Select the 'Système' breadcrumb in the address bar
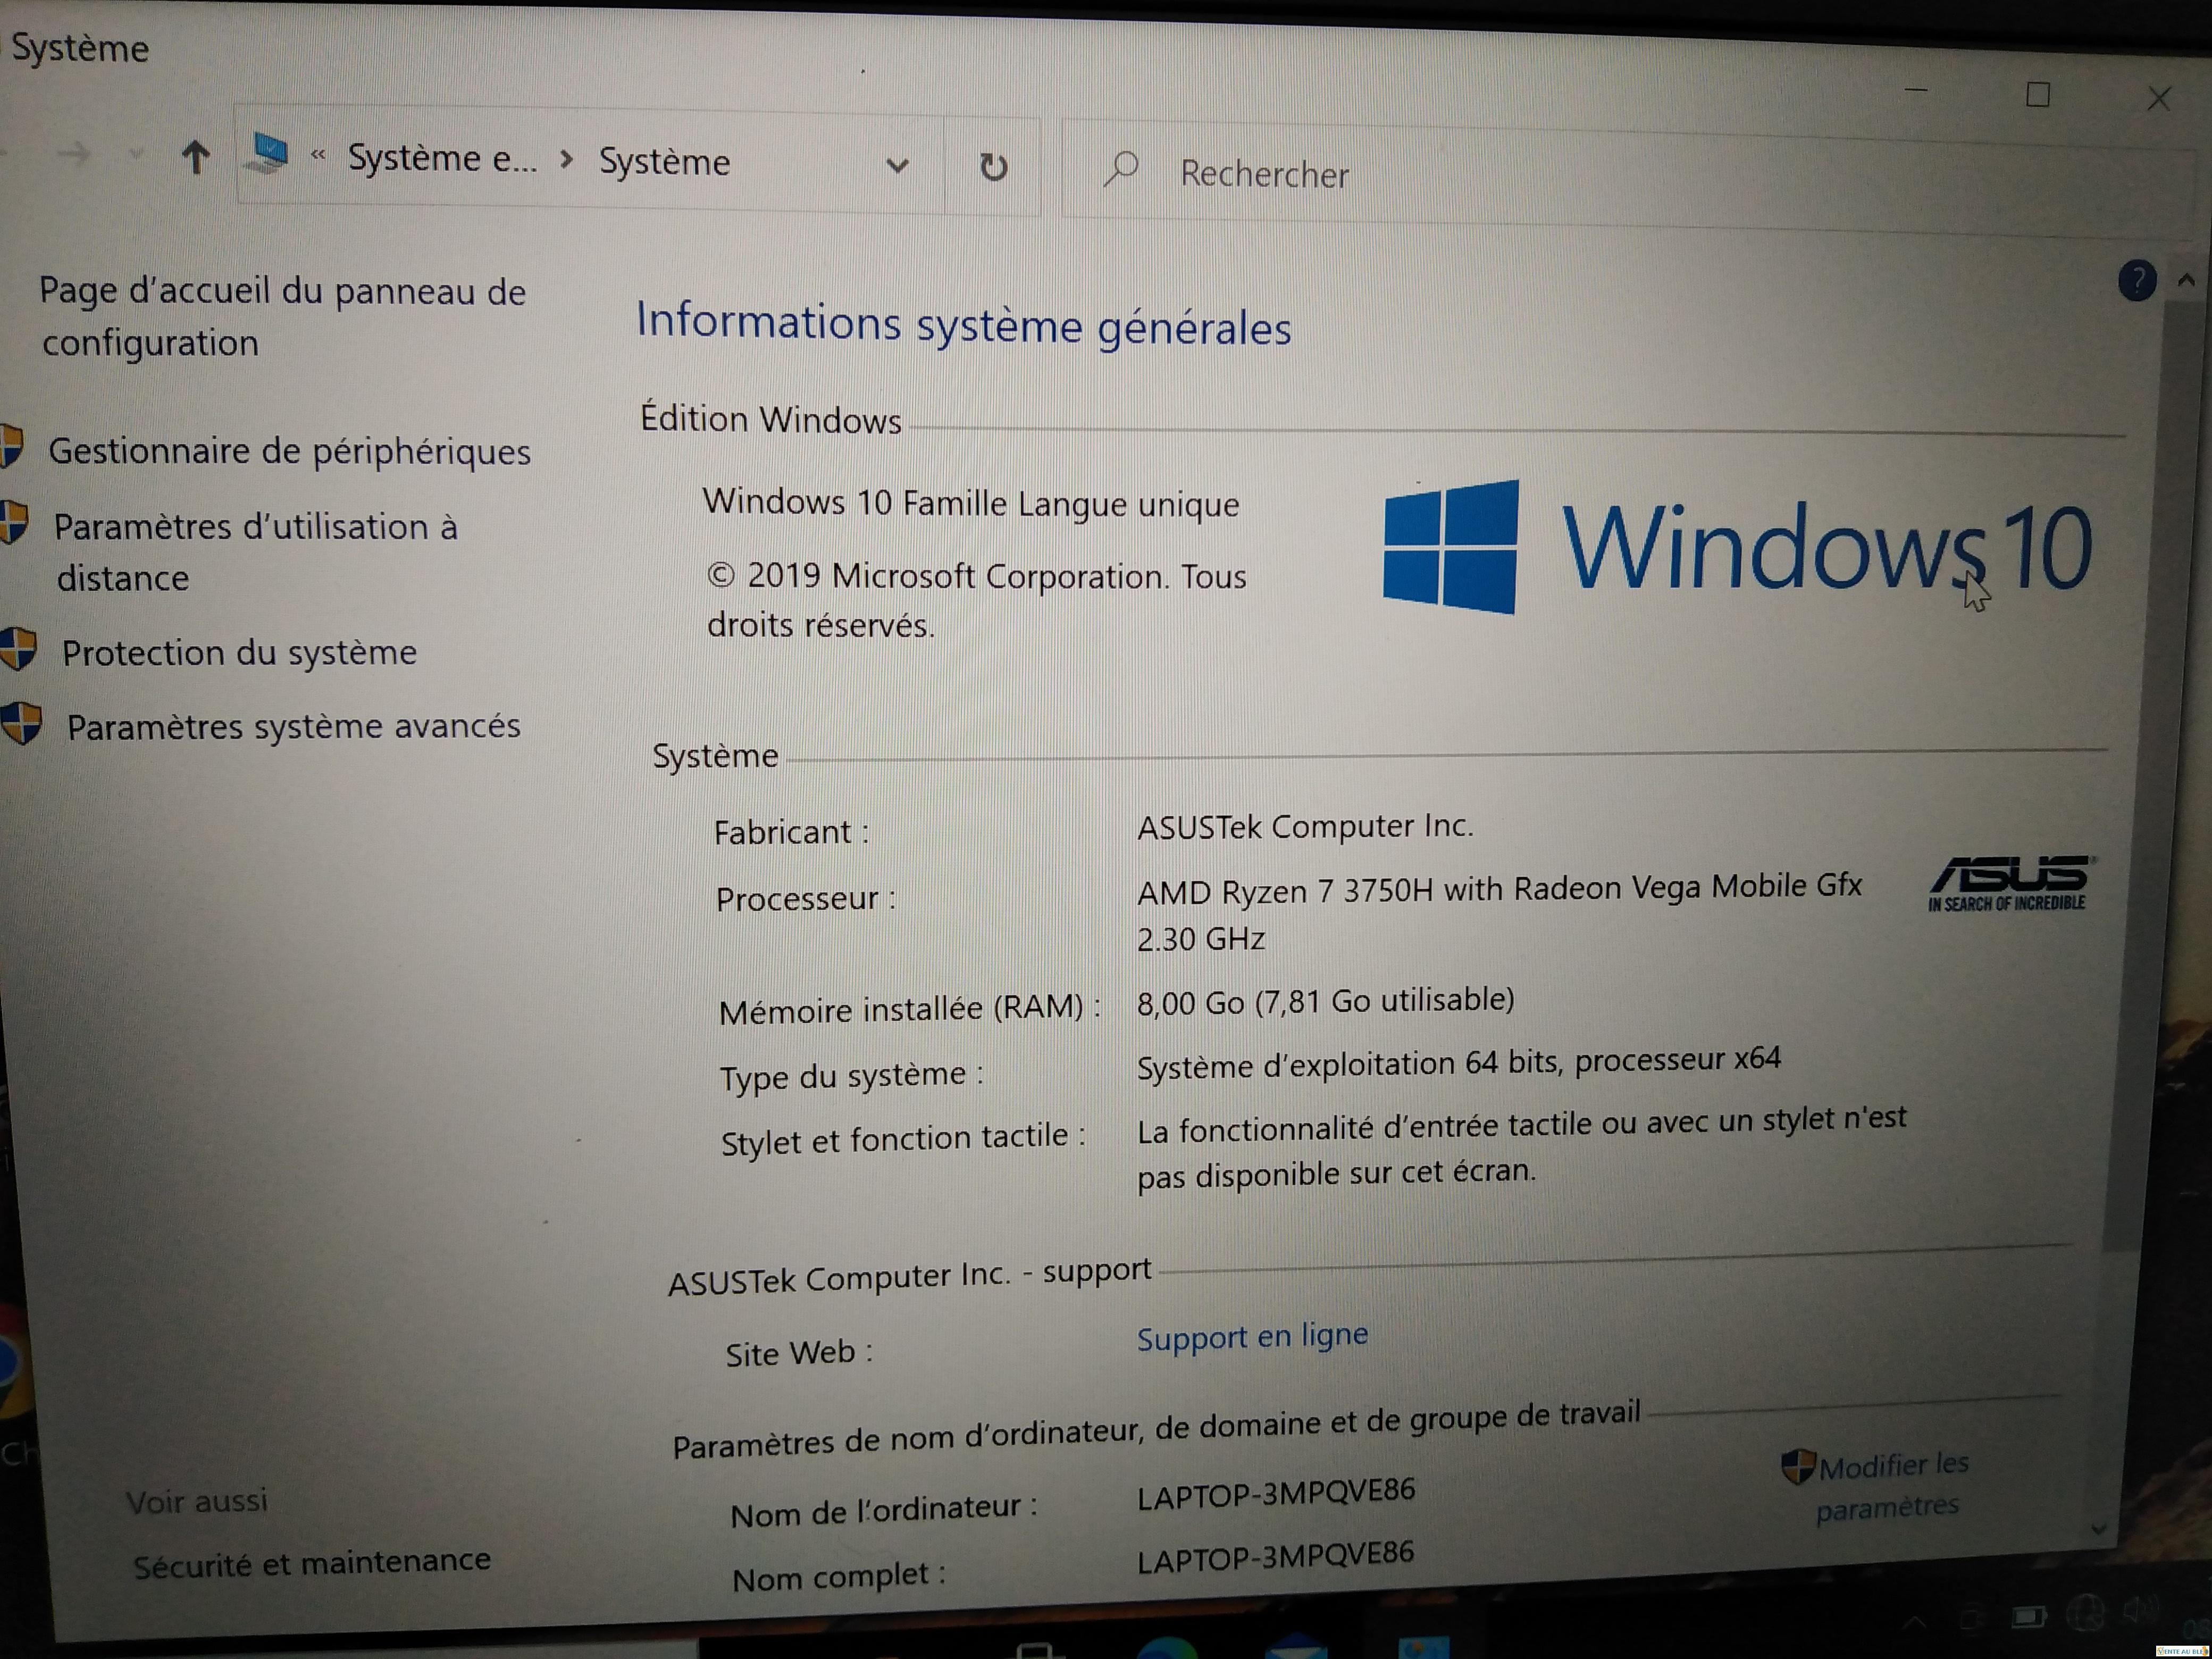The height and width of the screenshot is (1659, 2212). tap(664, 162)
